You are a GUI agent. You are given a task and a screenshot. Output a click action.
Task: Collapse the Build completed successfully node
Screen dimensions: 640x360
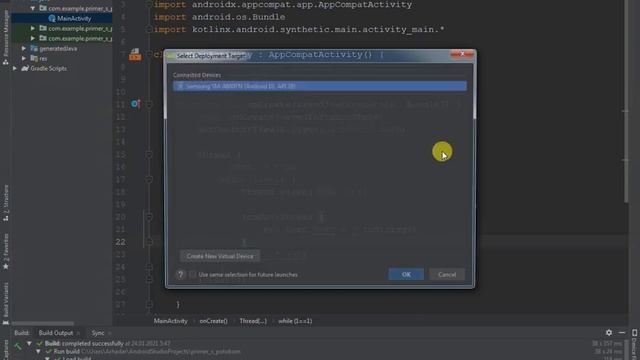(x=29, y=344)
